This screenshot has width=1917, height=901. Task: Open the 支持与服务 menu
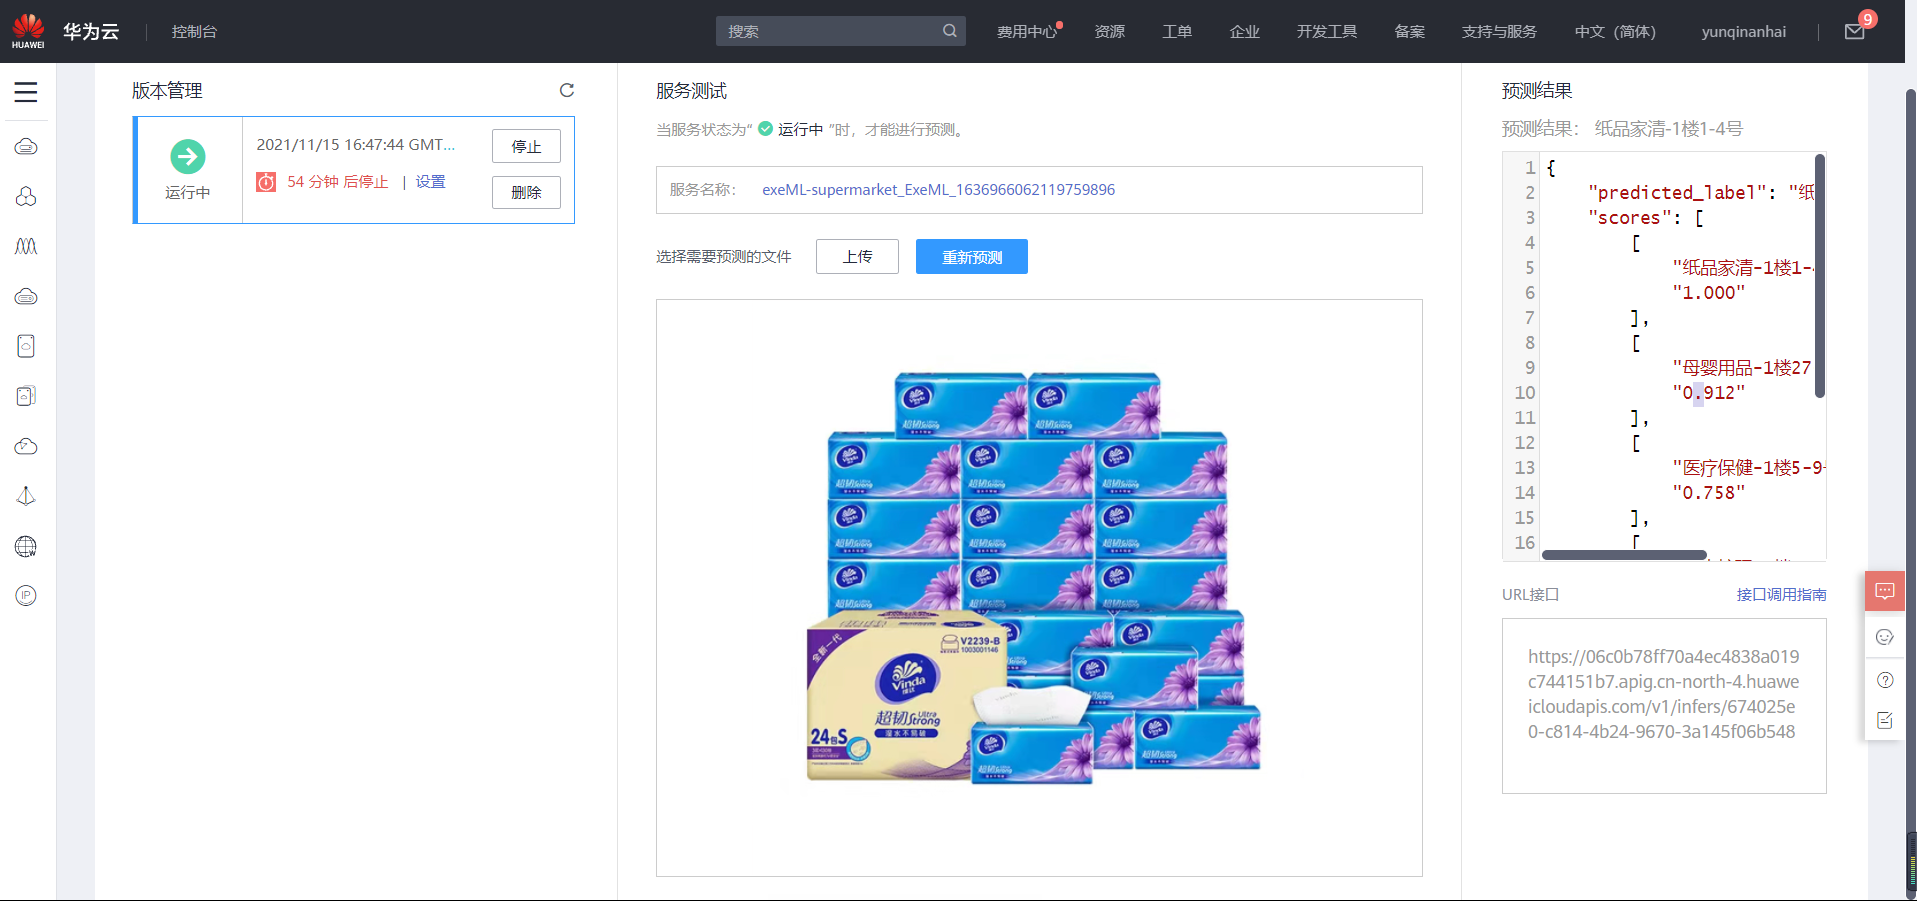(1499, 32)
